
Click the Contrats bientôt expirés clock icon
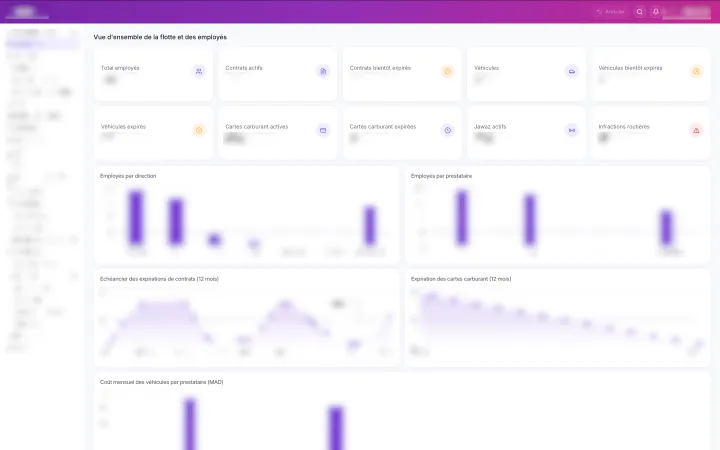click(448, 72)
